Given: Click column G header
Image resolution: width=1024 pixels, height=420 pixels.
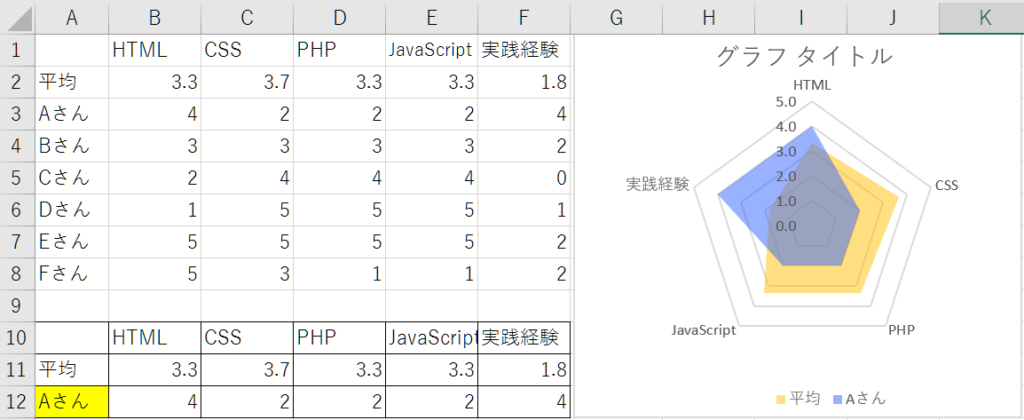Looking at the screenshot, I should [x=617, y=17].
